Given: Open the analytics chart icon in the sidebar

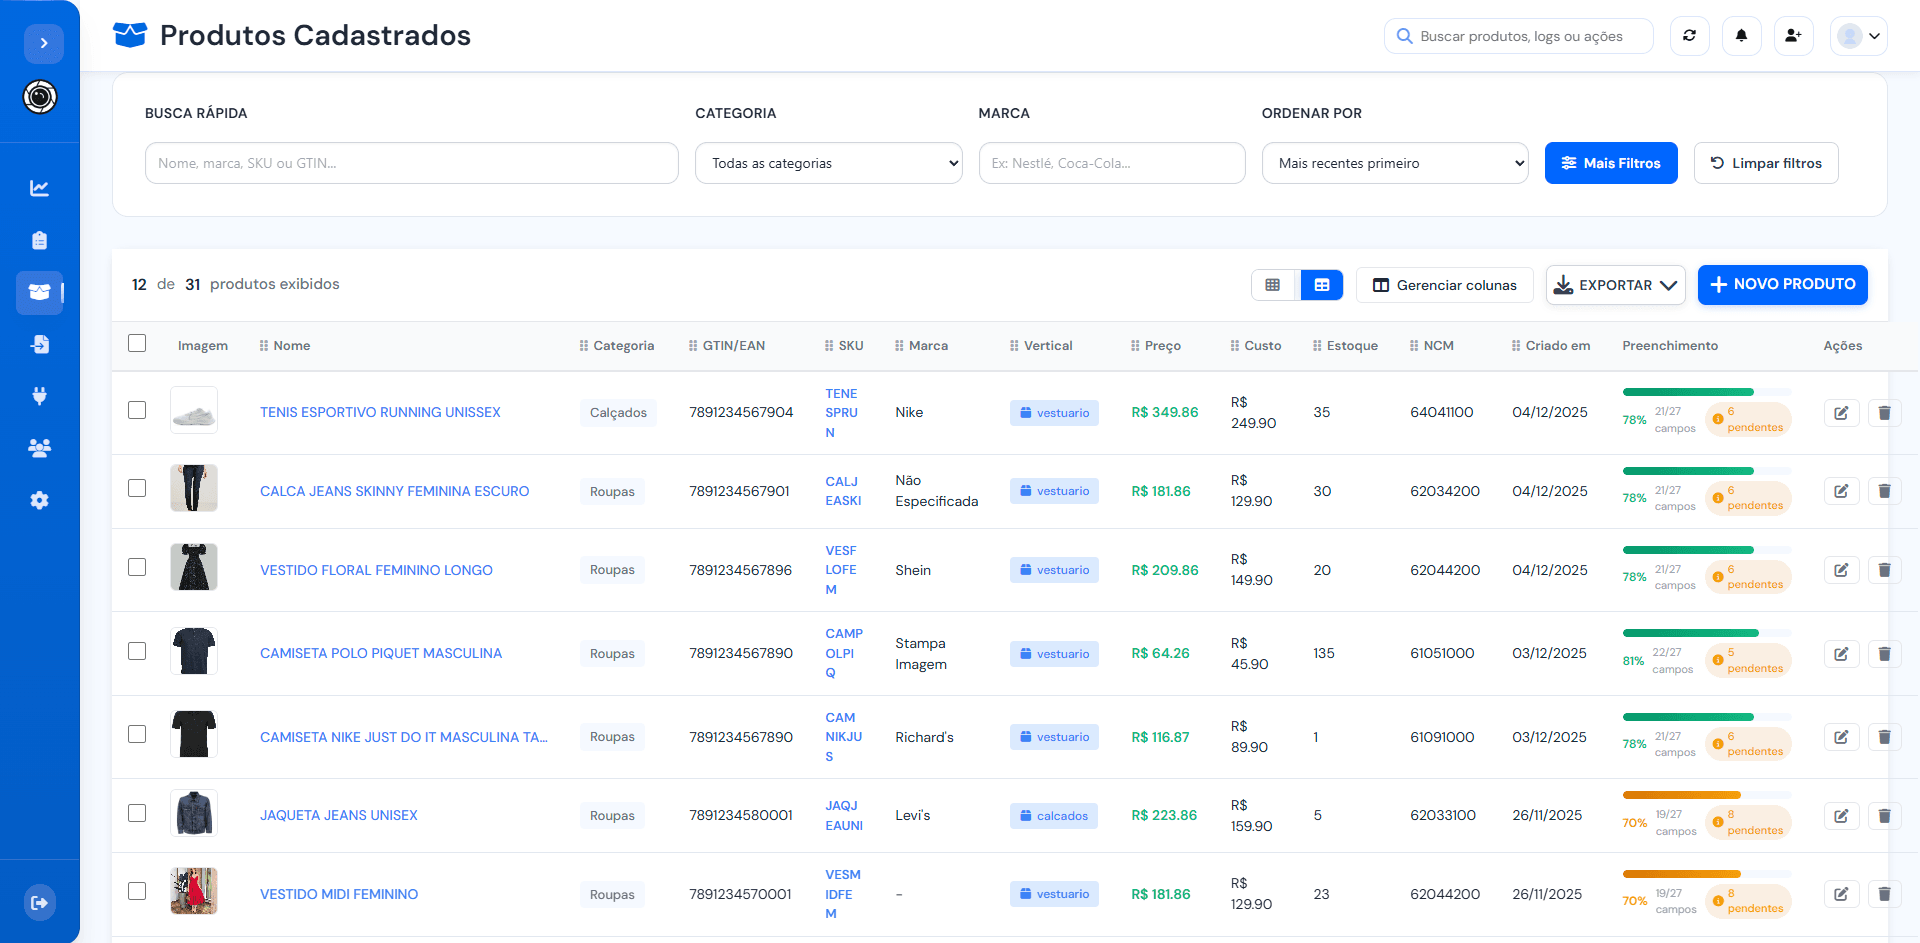Looking at the screenshot, I should [39, 188].
